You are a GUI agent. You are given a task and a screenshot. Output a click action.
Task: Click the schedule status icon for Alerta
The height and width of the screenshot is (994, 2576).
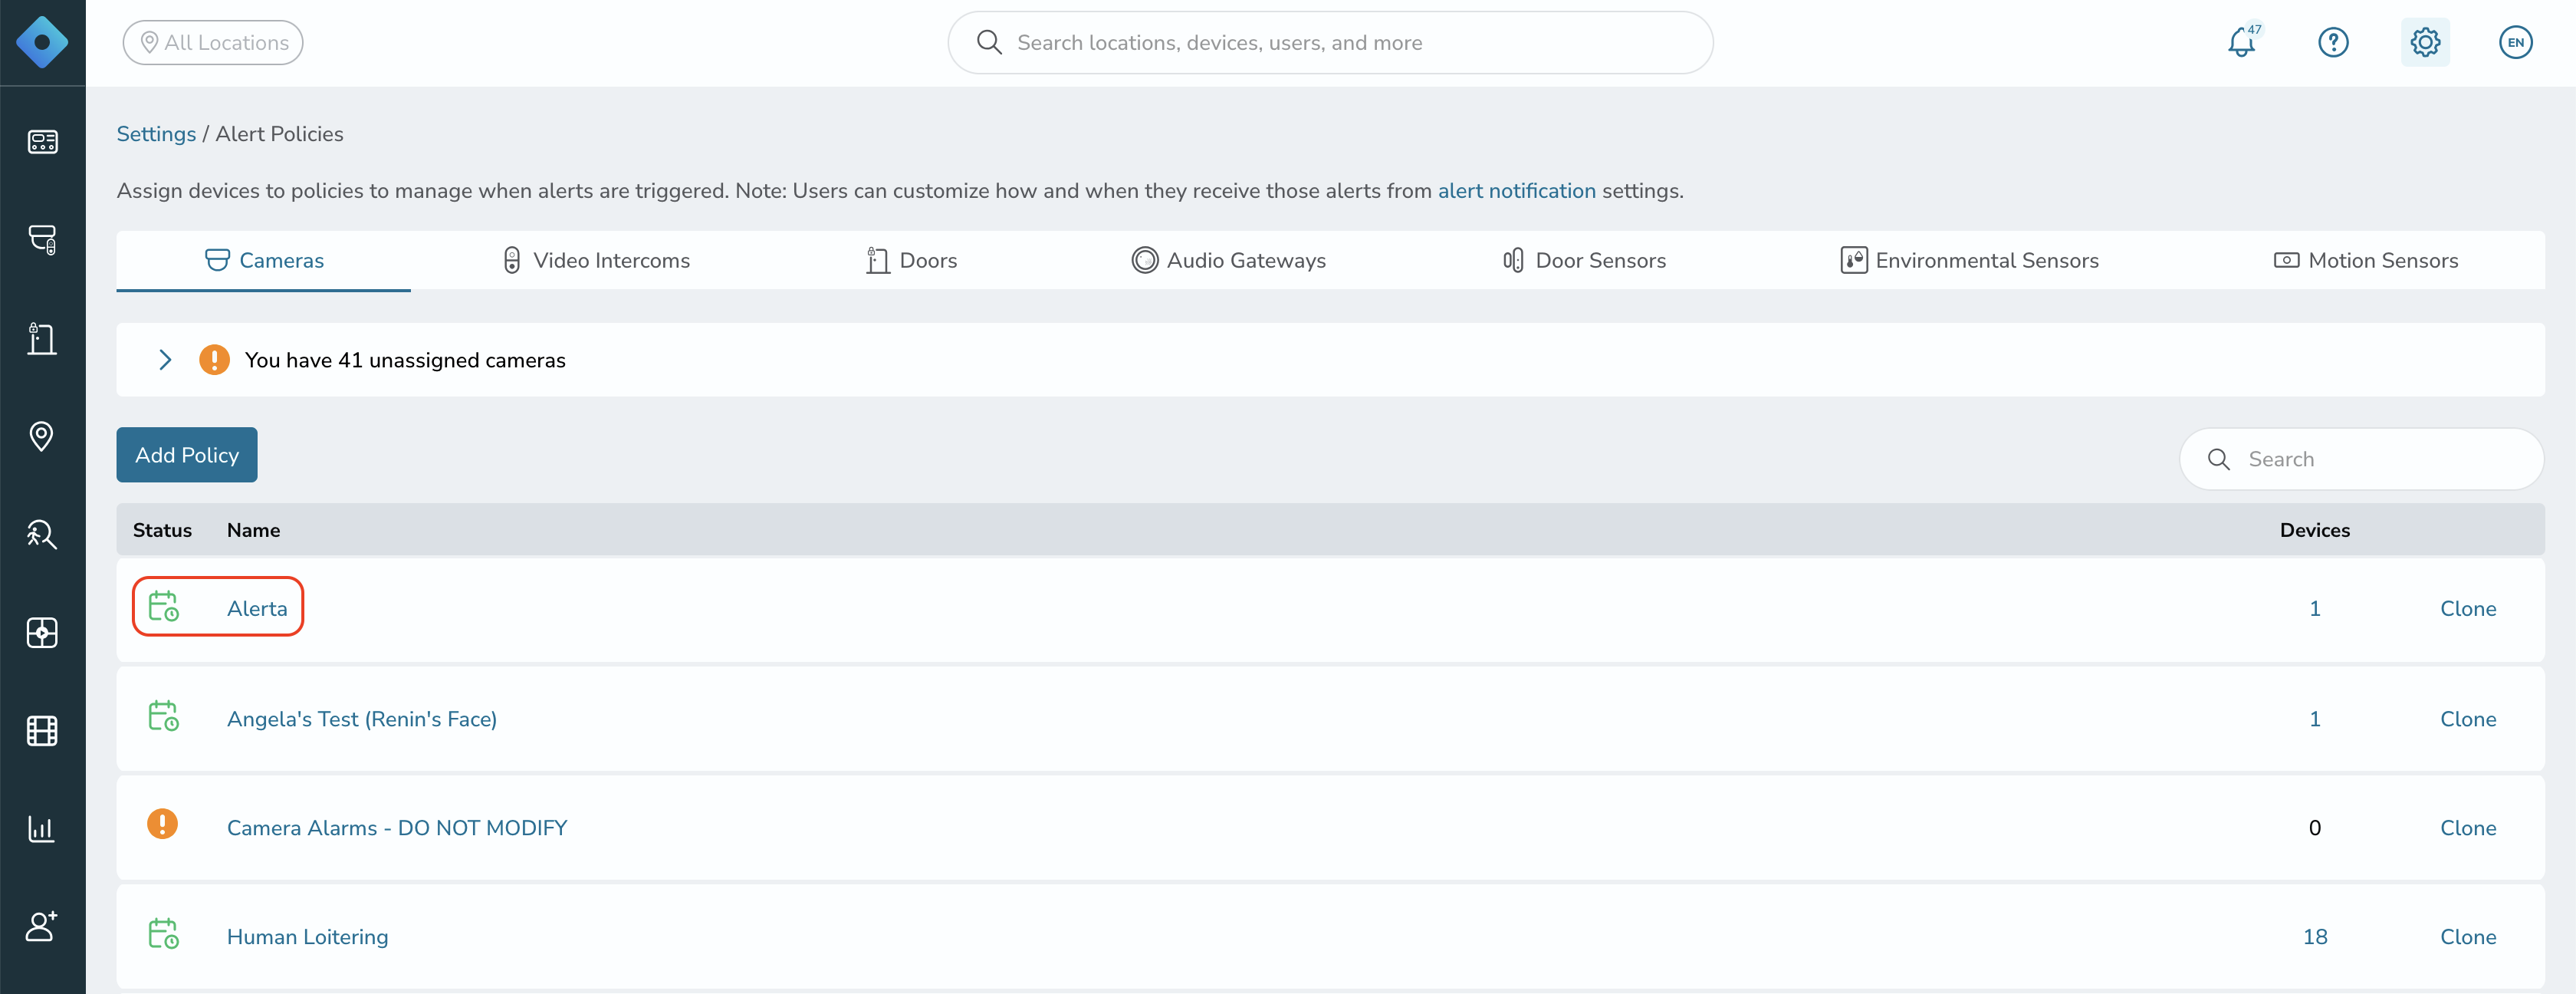tap(163, 606)
